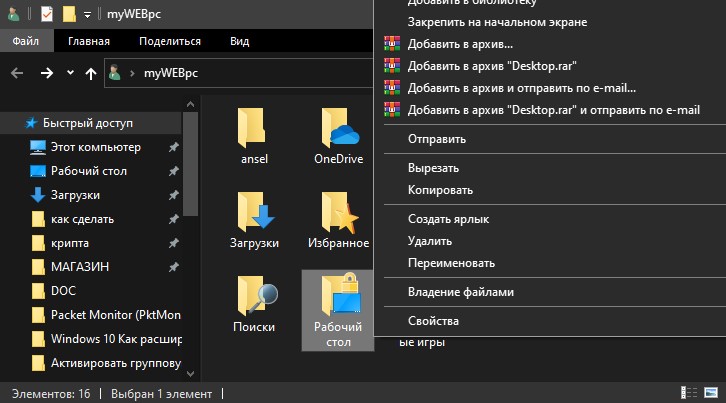726x403 pixels.
Task: Click Элементов: 16 in status bar
Action: click(51, 394)
